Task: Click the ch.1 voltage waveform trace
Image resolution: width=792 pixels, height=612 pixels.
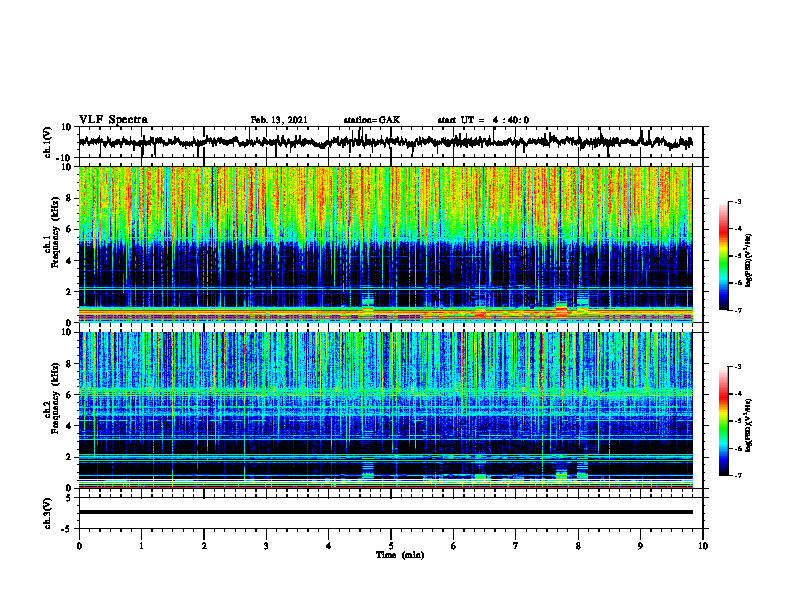Action: 385,142
